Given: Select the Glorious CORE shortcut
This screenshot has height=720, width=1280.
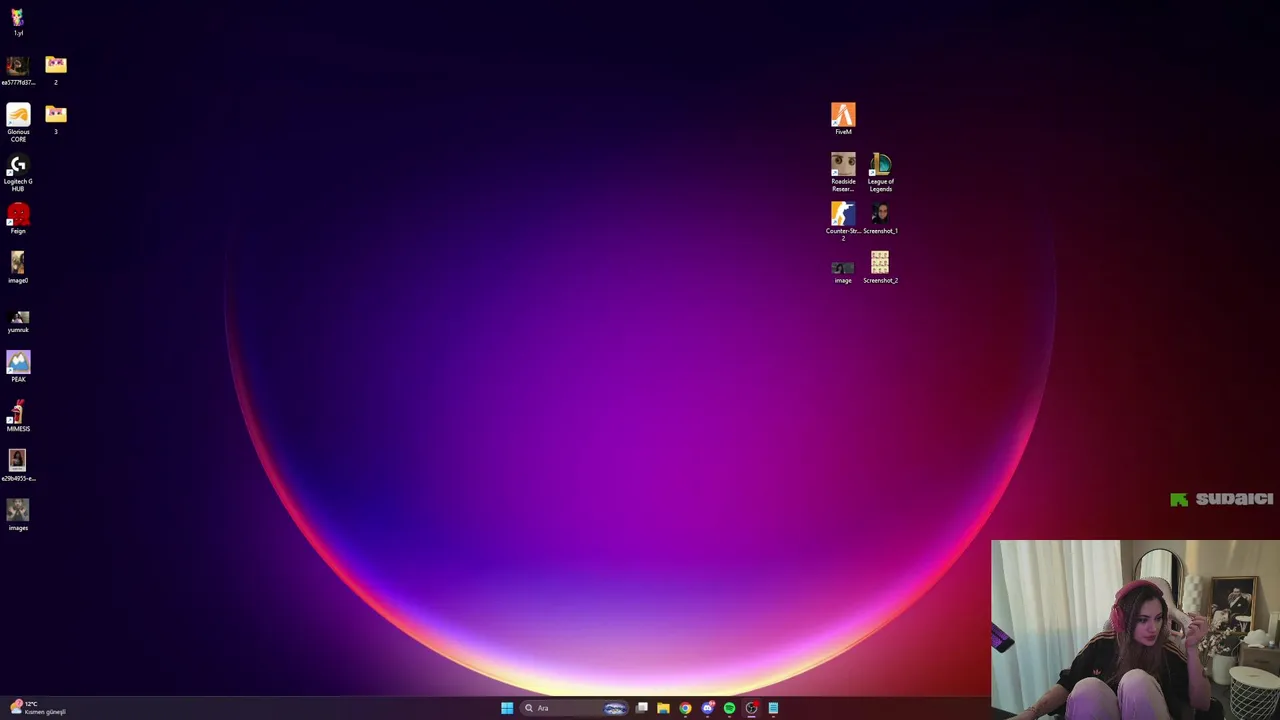Looking at the screenshot, I should 18,123.
